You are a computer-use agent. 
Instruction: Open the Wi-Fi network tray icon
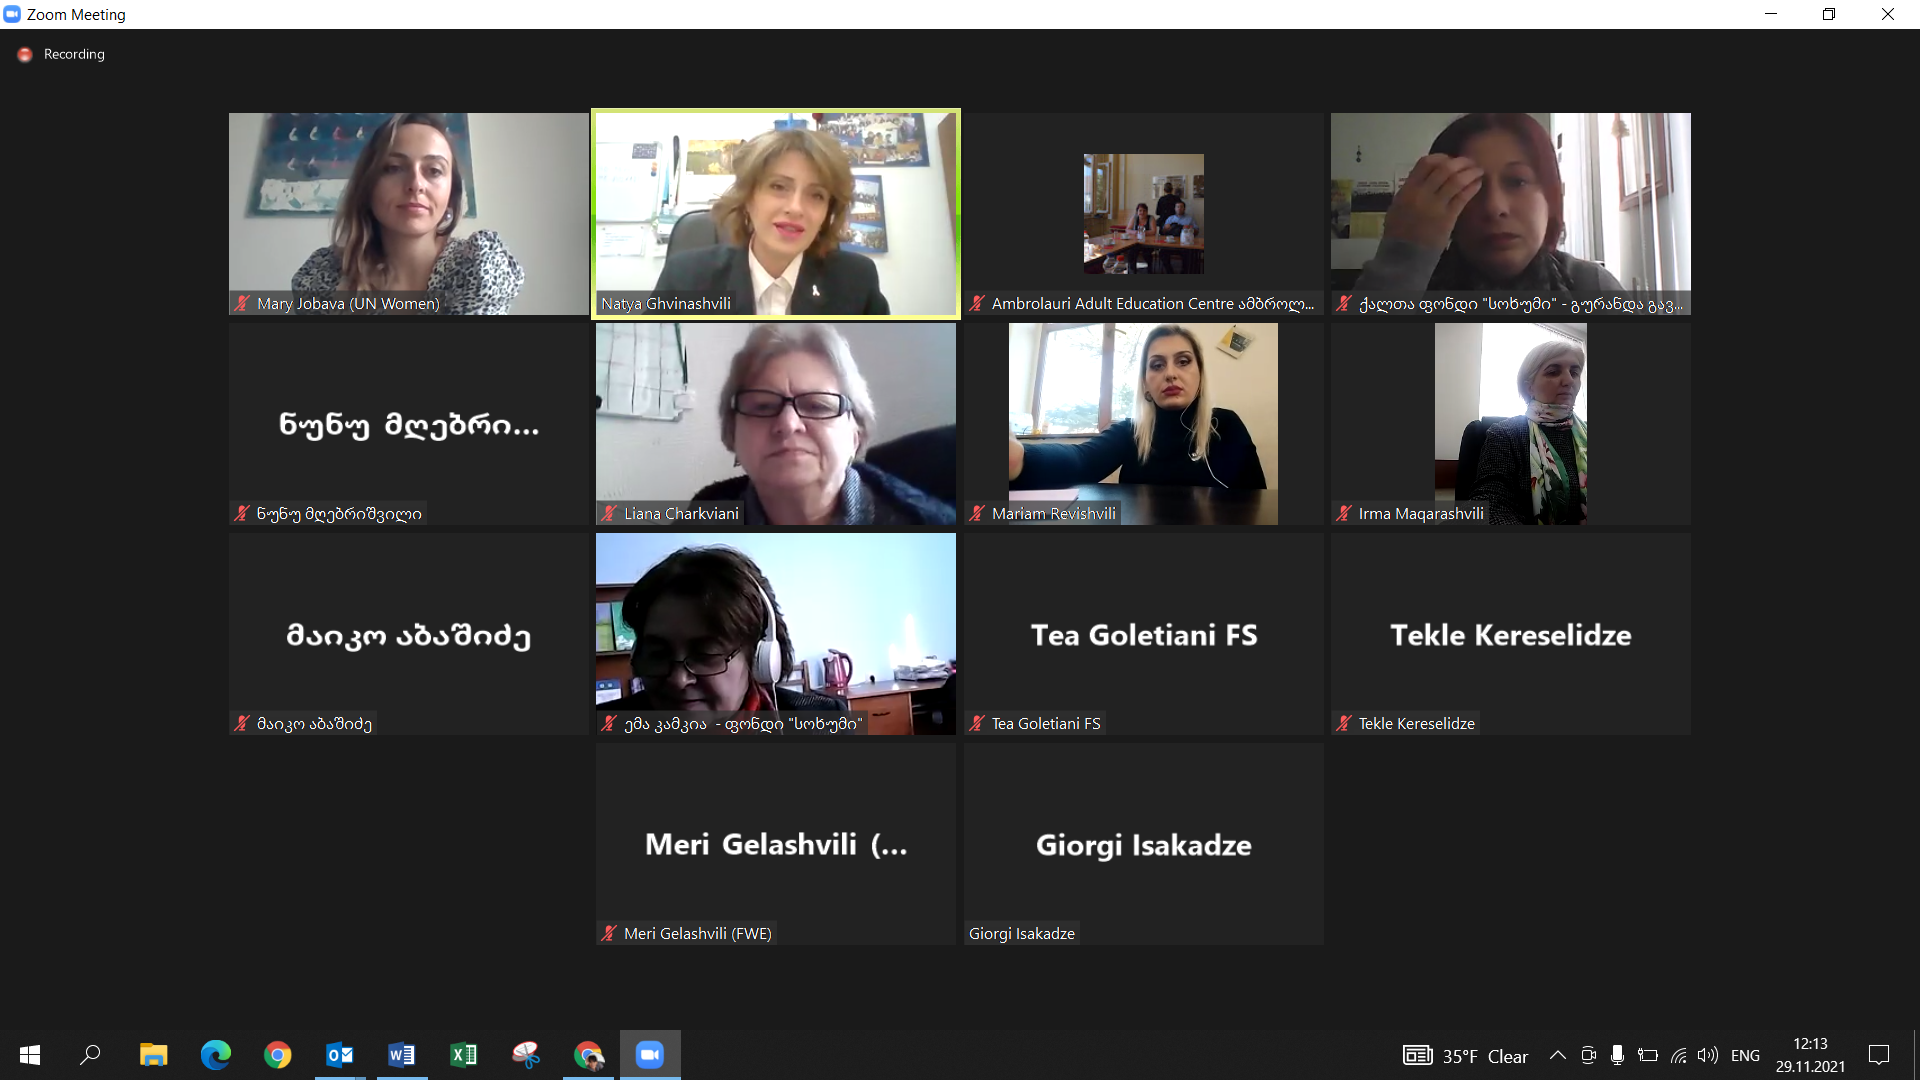[x=1679, y=1056]
